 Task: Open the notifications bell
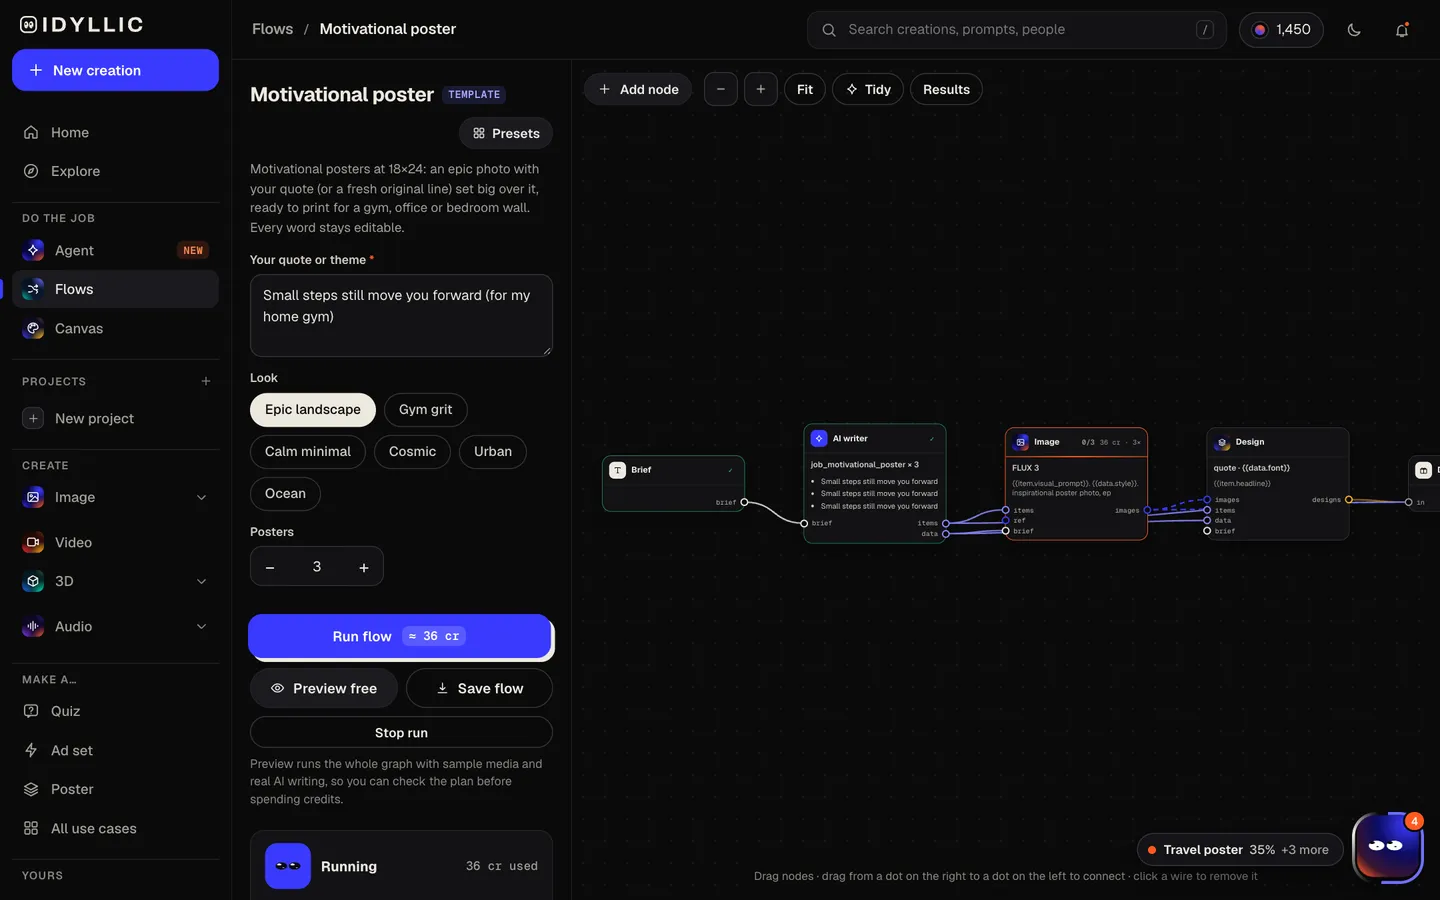tap(1402, 30)
